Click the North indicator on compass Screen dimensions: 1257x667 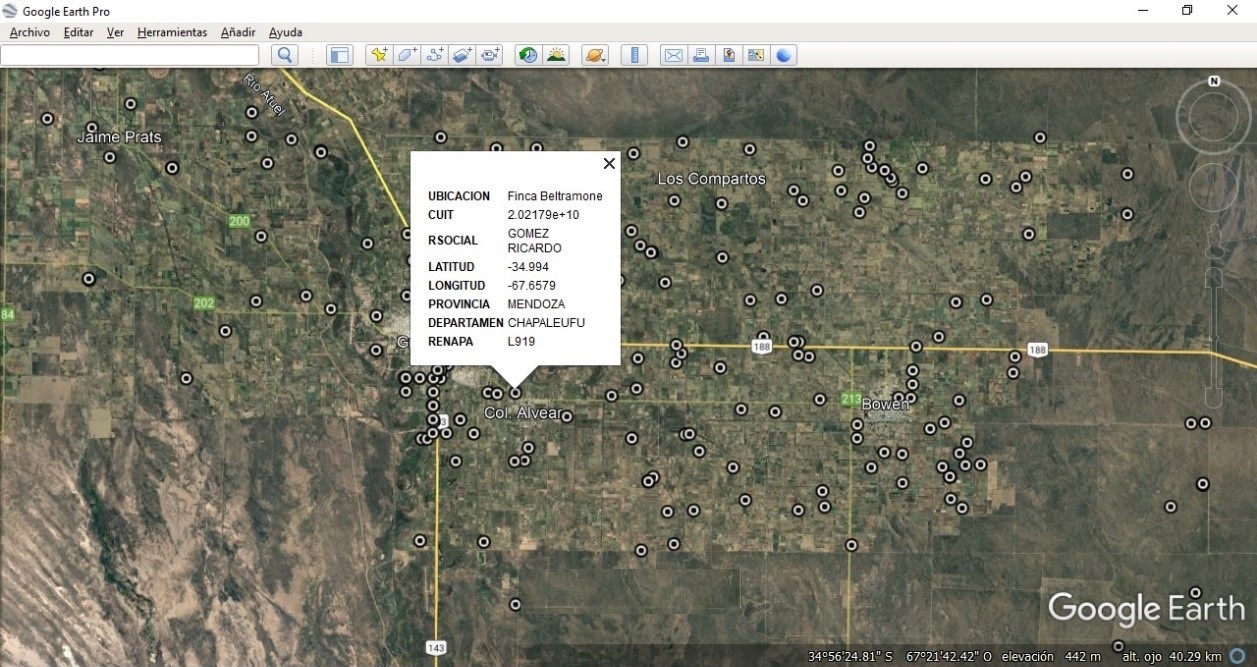[1214, 82]
